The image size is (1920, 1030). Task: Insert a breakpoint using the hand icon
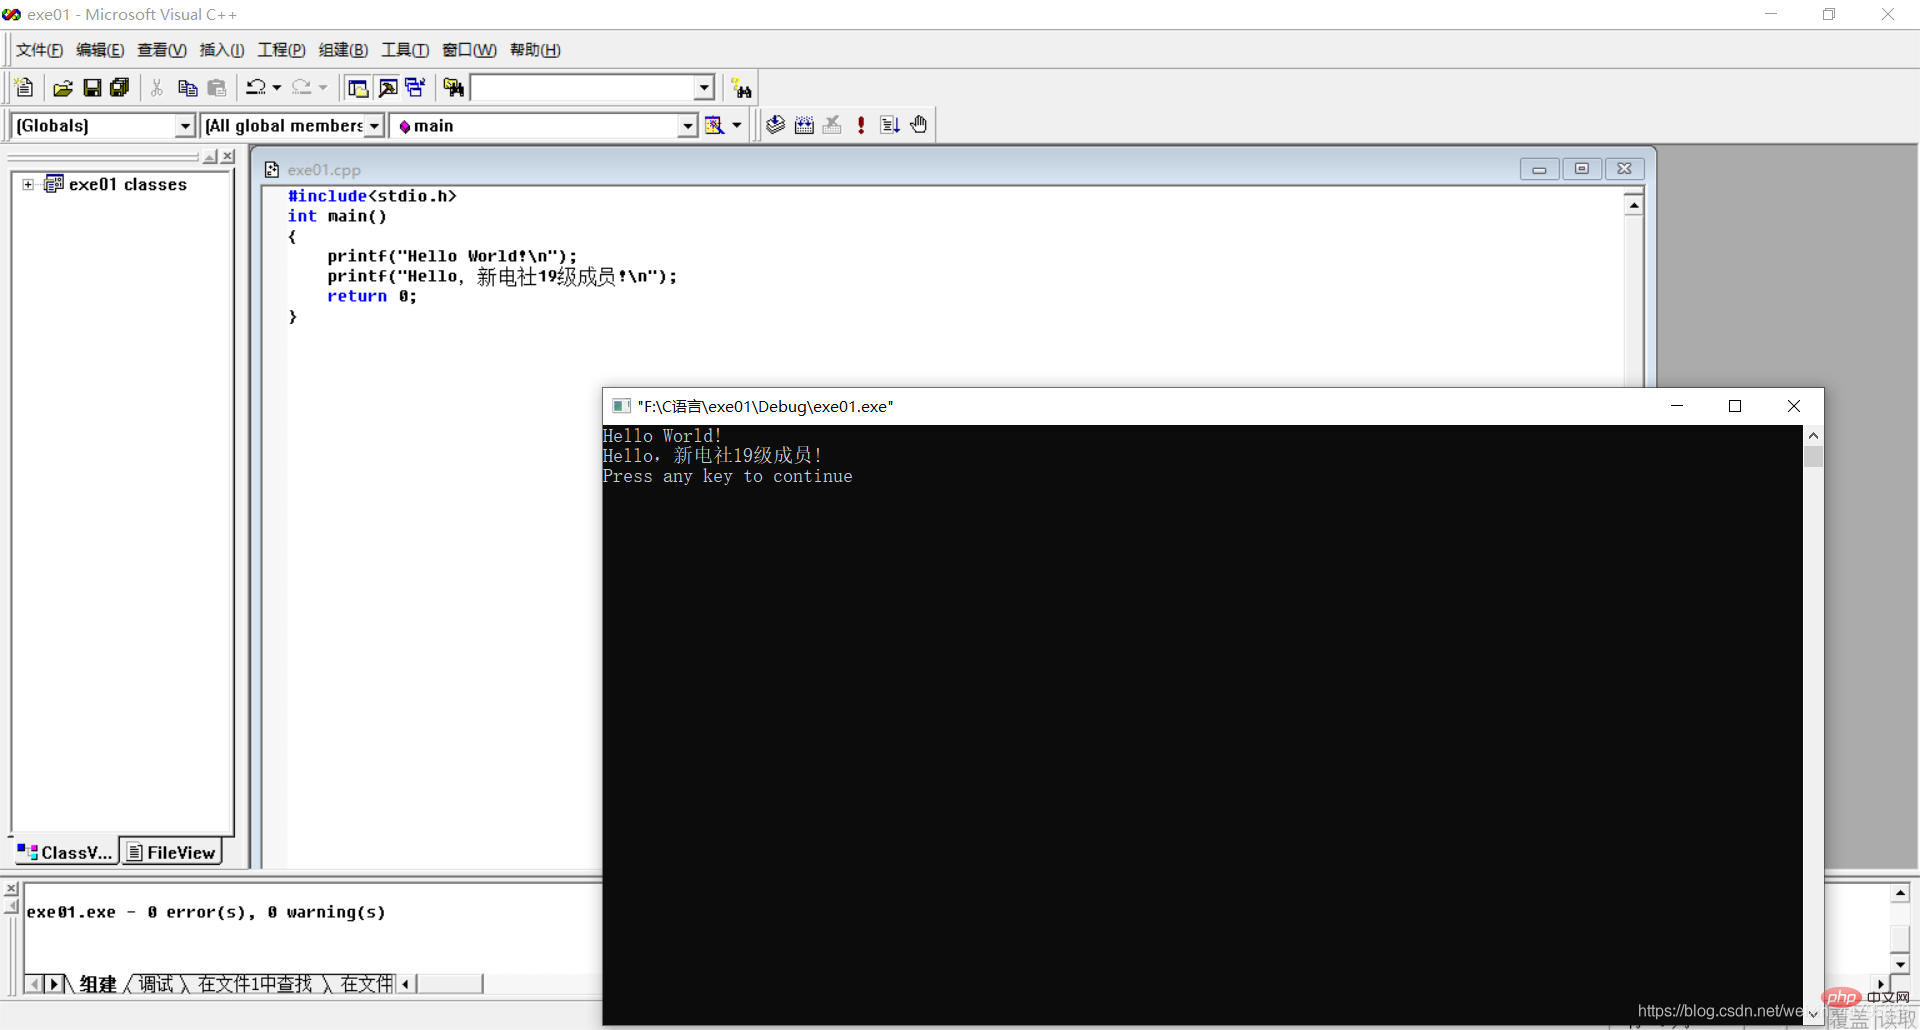pyautogui.click(x=918, y=124)
